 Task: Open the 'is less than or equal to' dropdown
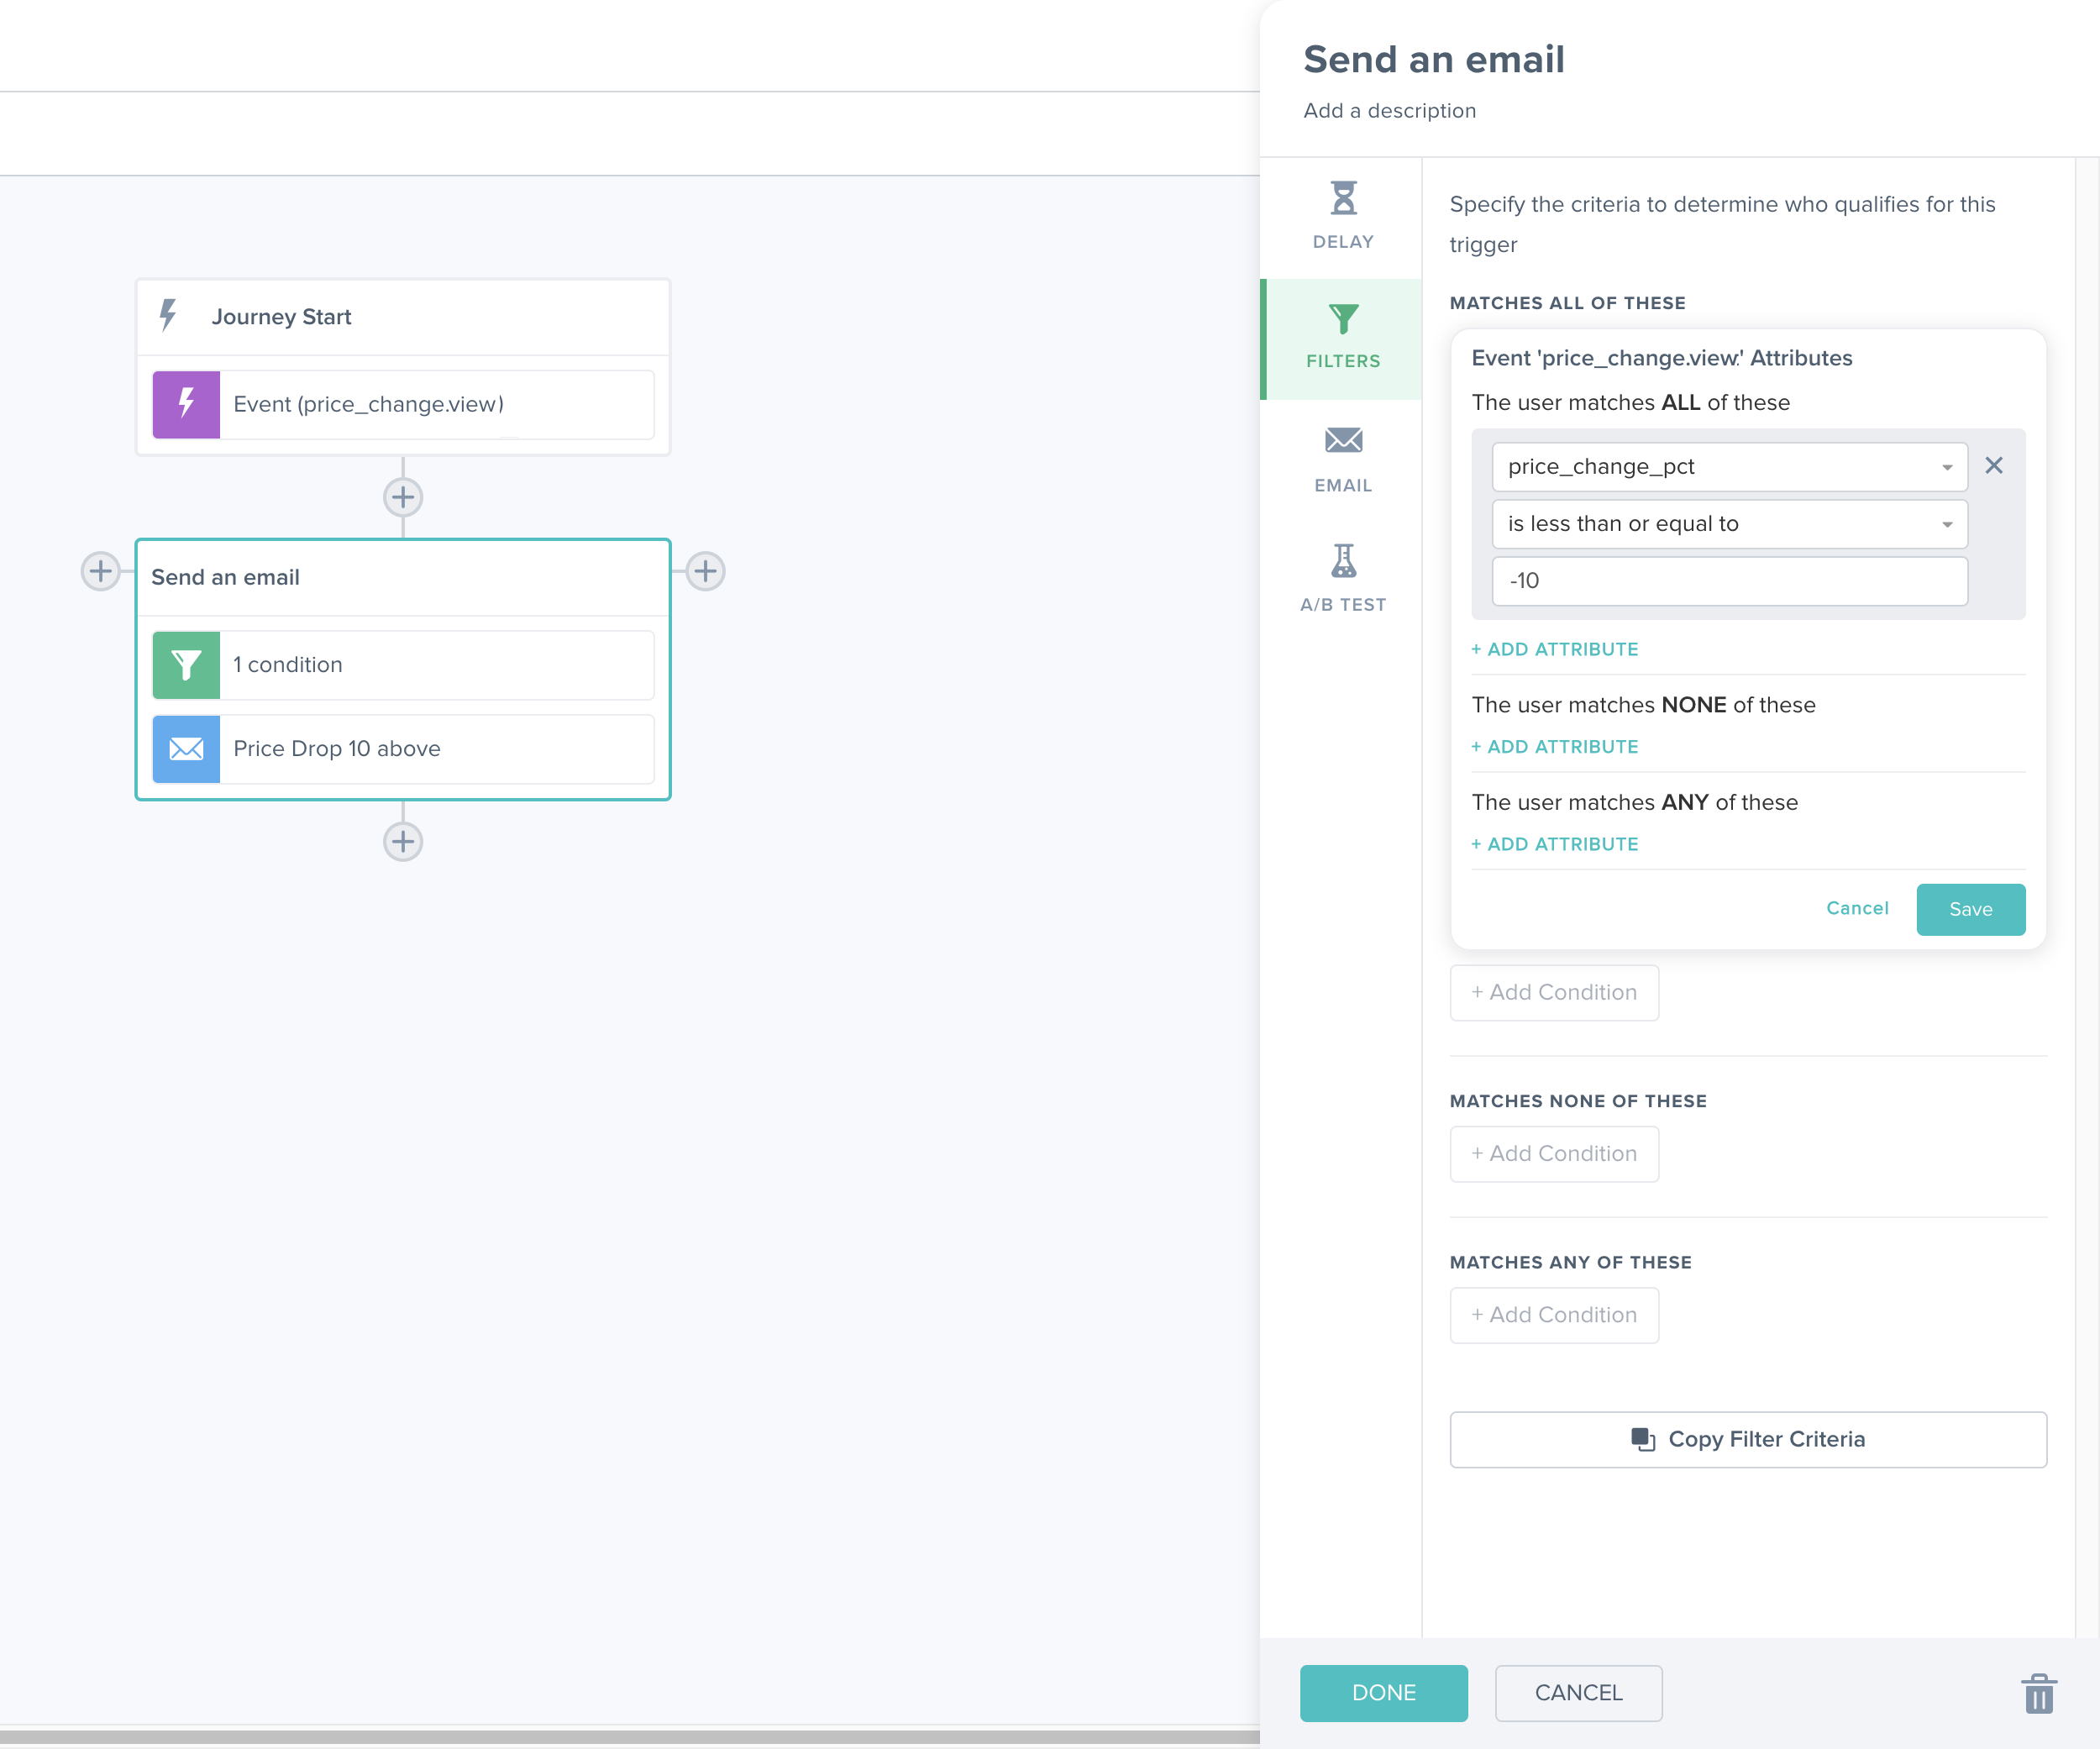click(x=1946, y=523)
